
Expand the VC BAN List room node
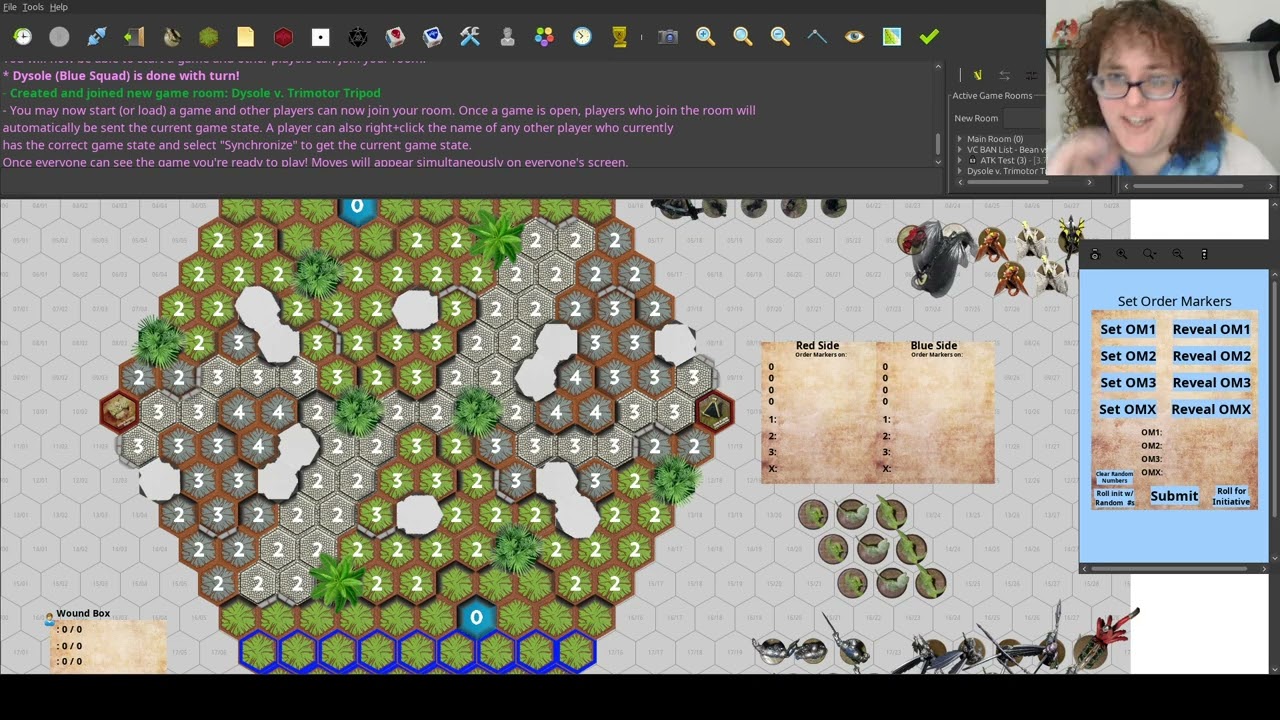959,150
